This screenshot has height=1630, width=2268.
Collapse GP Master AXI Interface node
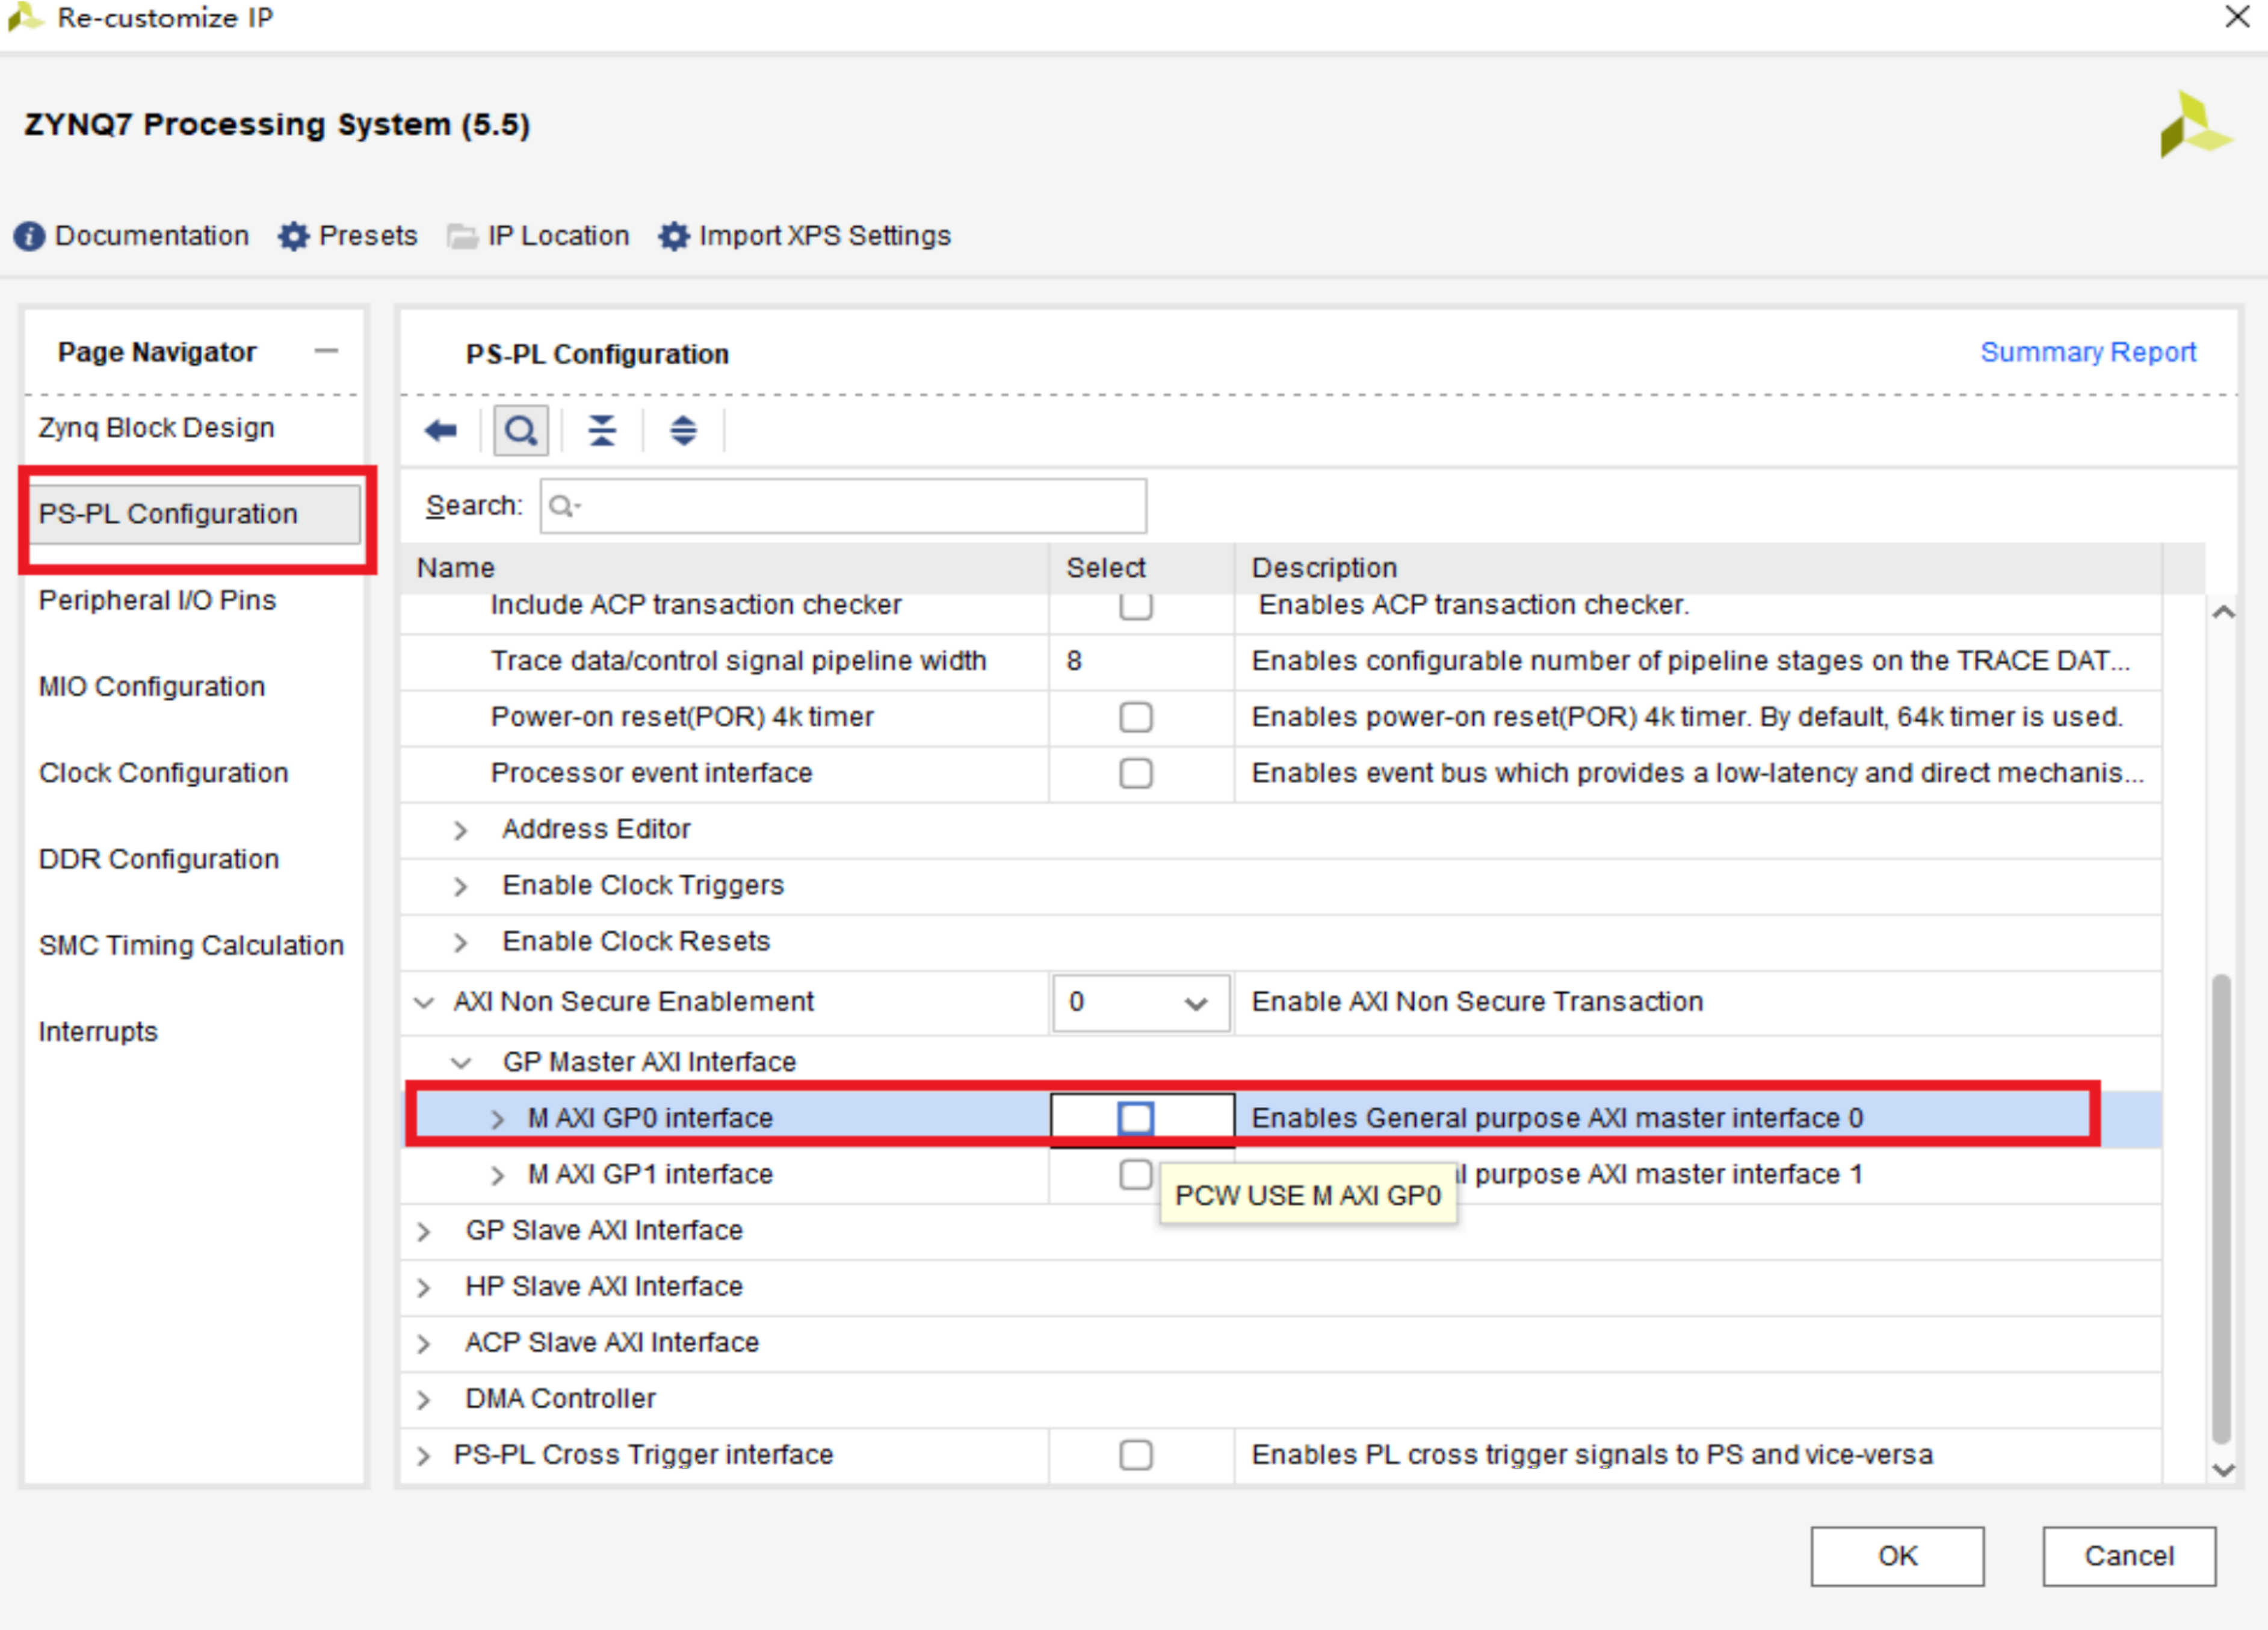(x=461, y=1062)
